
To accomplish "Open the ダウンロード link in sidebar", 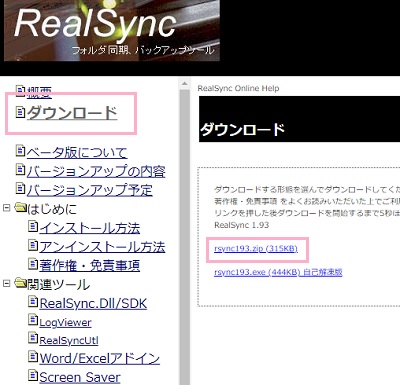I will tap(72, 113).
